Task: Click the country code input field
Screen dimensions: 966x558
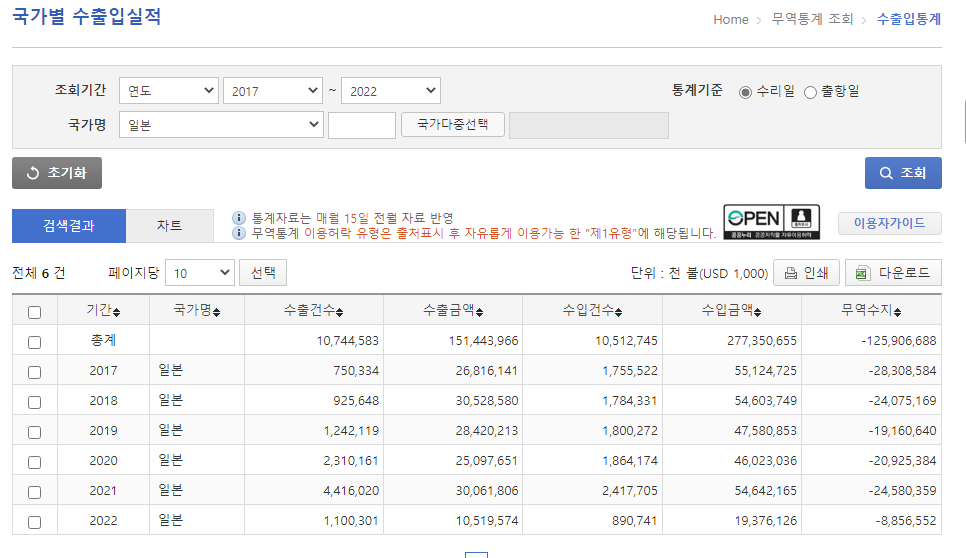Action: (361, 125)
